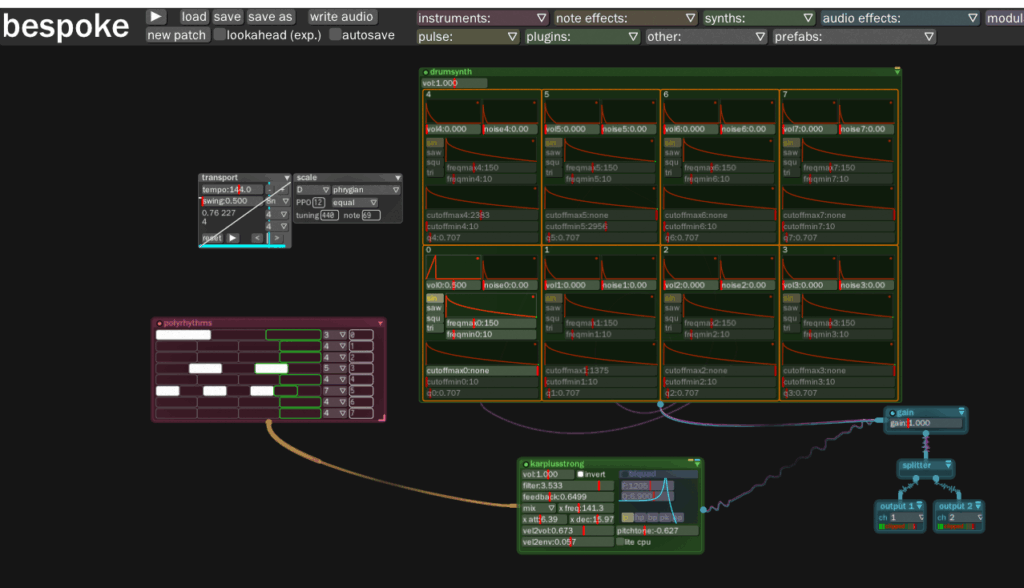This screenshot has width=1024, height=588.
Task: Open the instruments menu
Action: click(482, 18)
